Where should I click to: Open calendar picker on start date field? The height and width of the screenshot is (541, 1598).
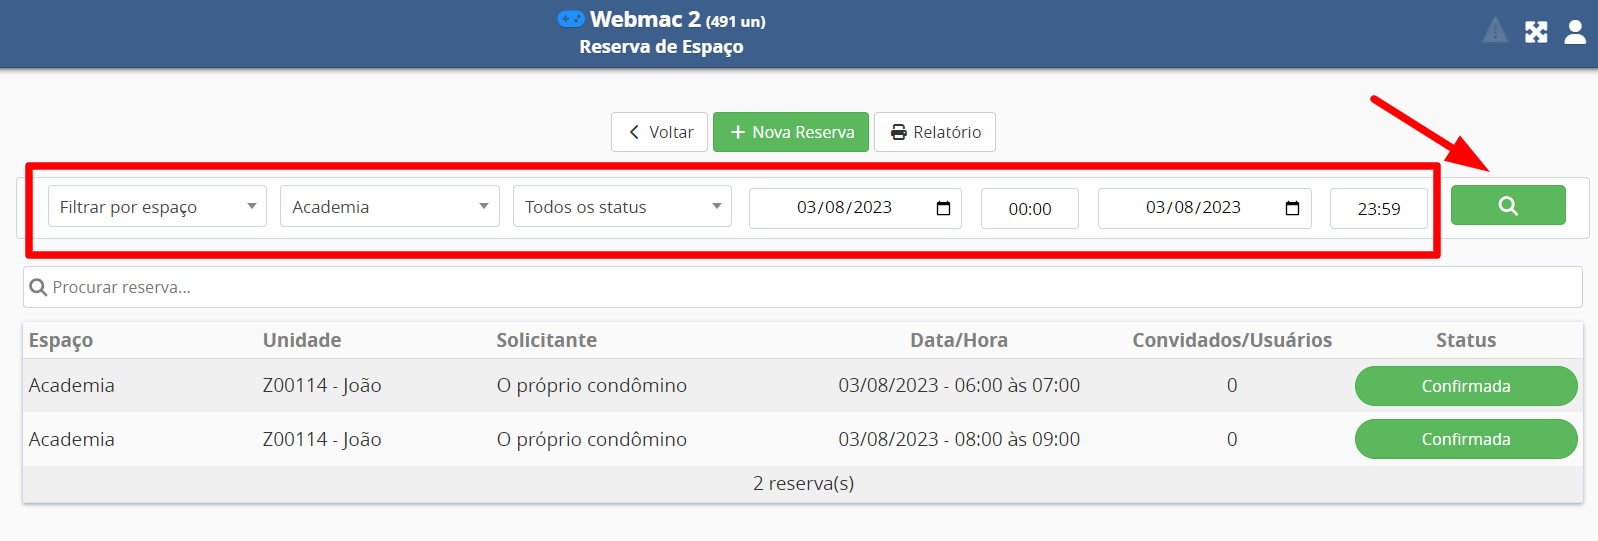click(x=942, y=208)
